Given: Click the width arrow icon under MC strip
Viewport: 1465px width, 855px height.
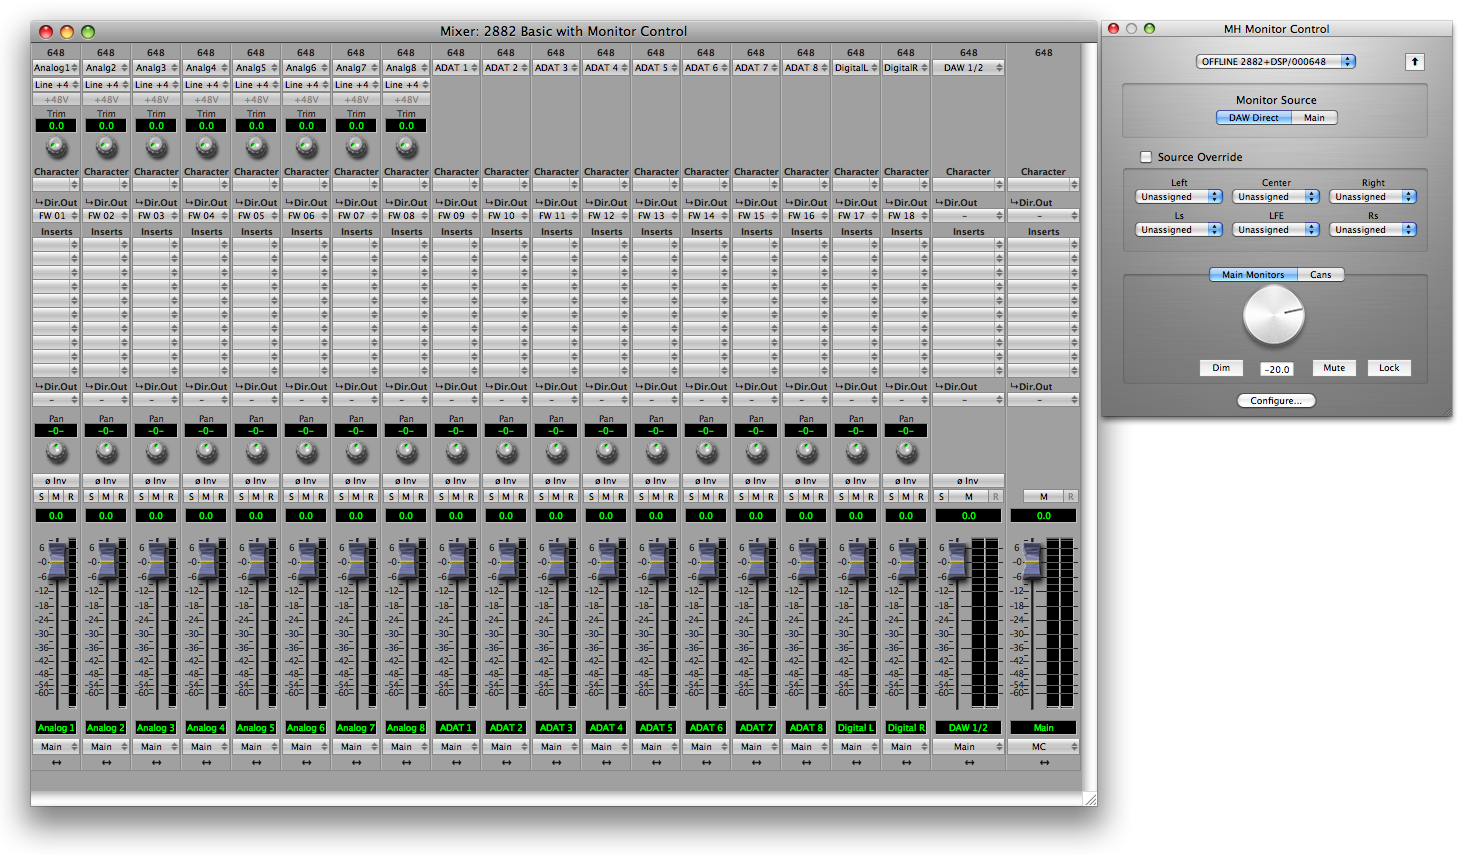Looking at the screenshot, I should [x=1044, y=762].
